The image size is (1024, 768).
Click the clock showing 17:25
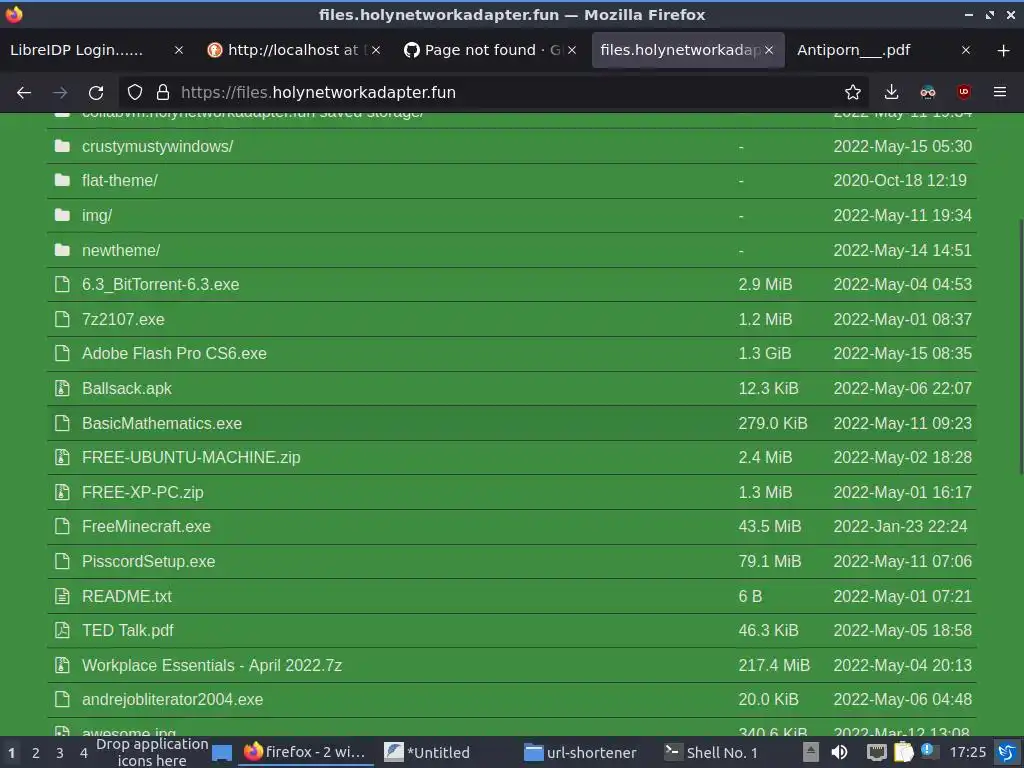[967, 752]
